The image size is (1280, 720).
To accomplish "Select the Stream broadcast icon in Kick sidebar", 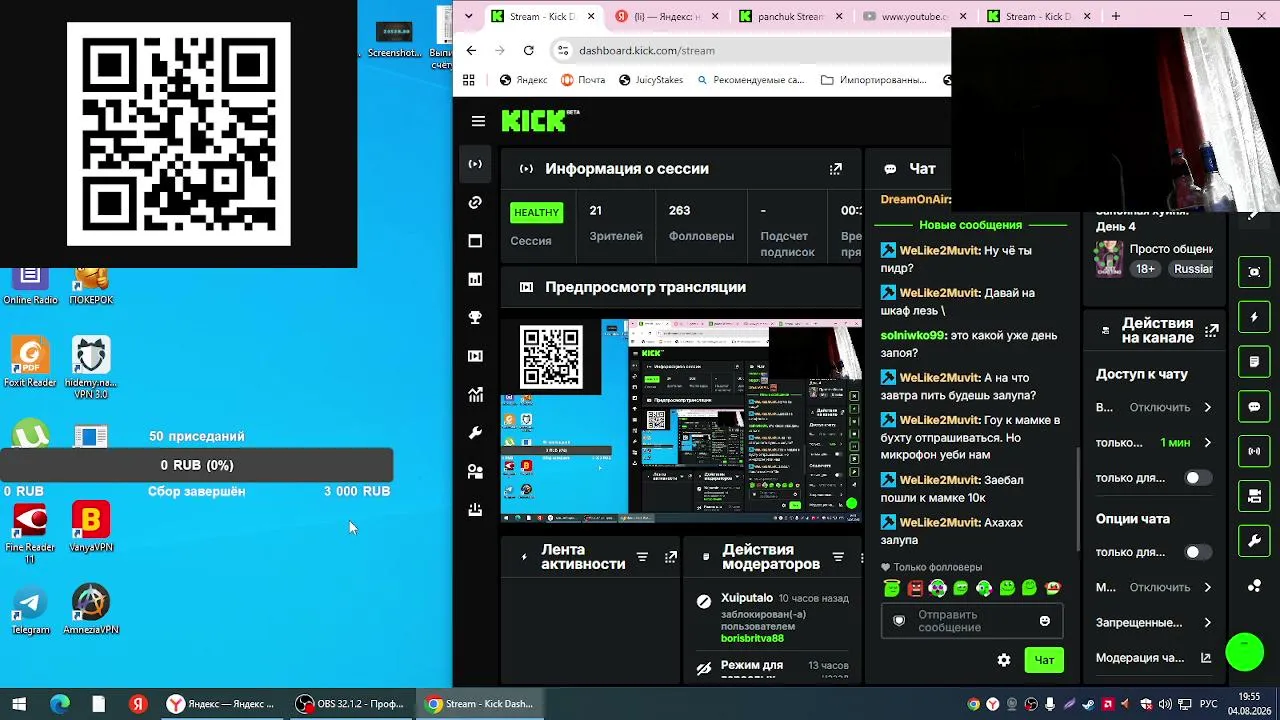I will (475, 164).
